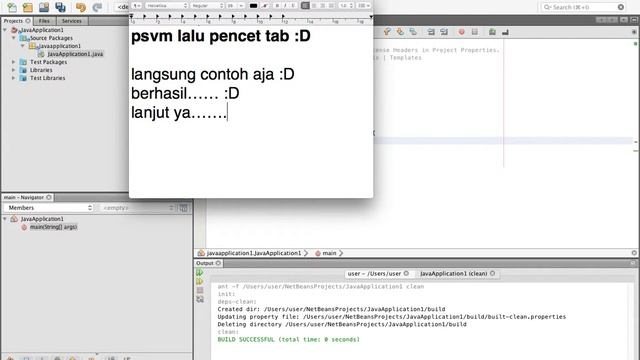Image resolution: width=640 pixels, height=360 pixels.
Task: Collapse the Source Packages node
Action: tap(13, 38)
